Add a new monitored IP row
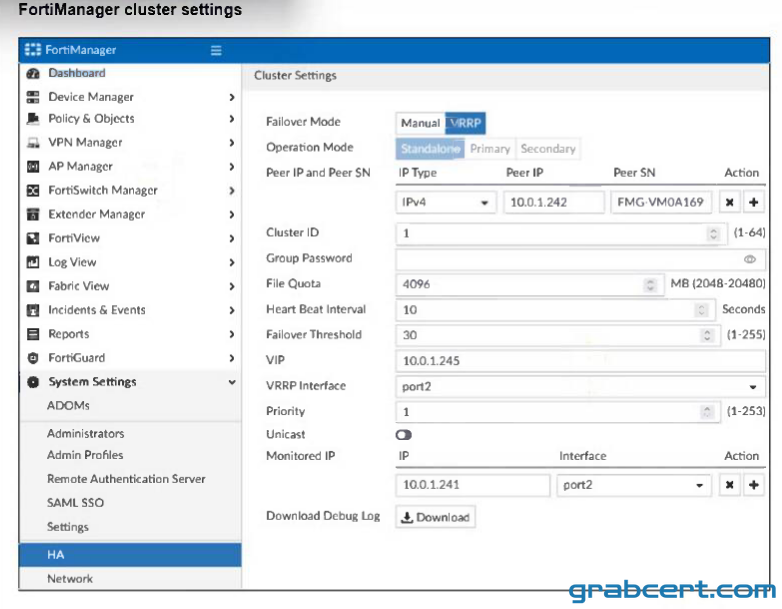Screen dimensions: 782x609 754,485
